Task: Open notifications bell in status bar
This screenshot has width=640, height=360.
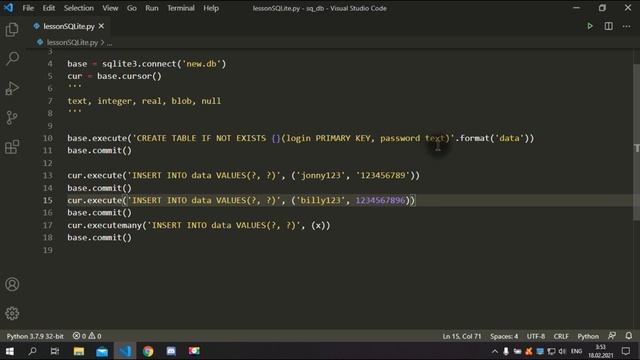Action: click(629, 336)
